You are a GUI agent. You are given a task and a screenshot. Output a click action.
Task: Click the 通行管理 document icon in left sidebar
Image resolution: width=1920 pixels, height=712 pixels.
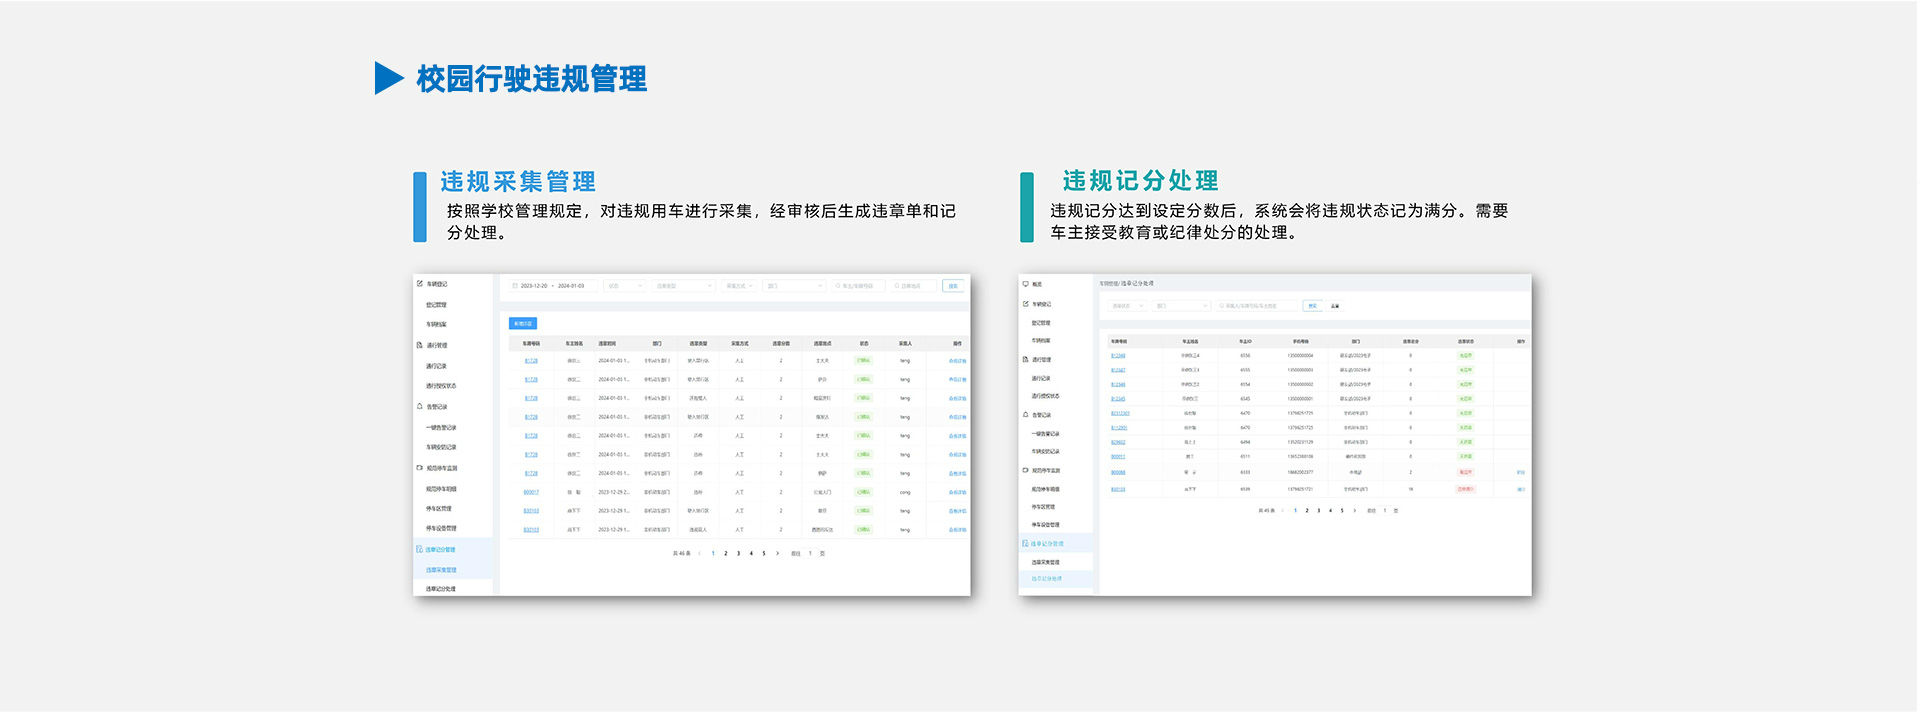pyautogui.click(x=420, y=345)
